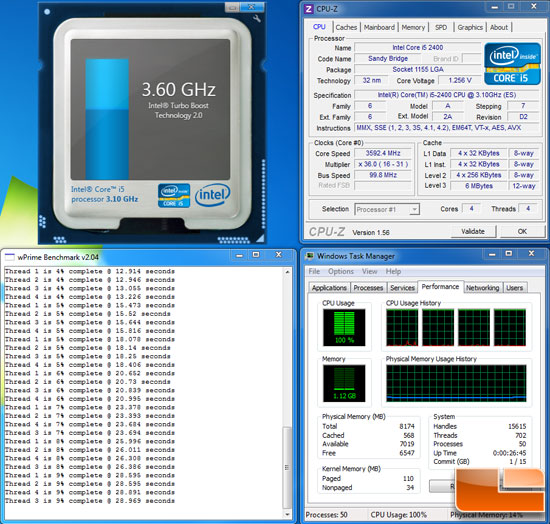Click the Bus Speed 99.8 MHz value
The width and height of the screenshot is (550, 524).
[383, 175]
